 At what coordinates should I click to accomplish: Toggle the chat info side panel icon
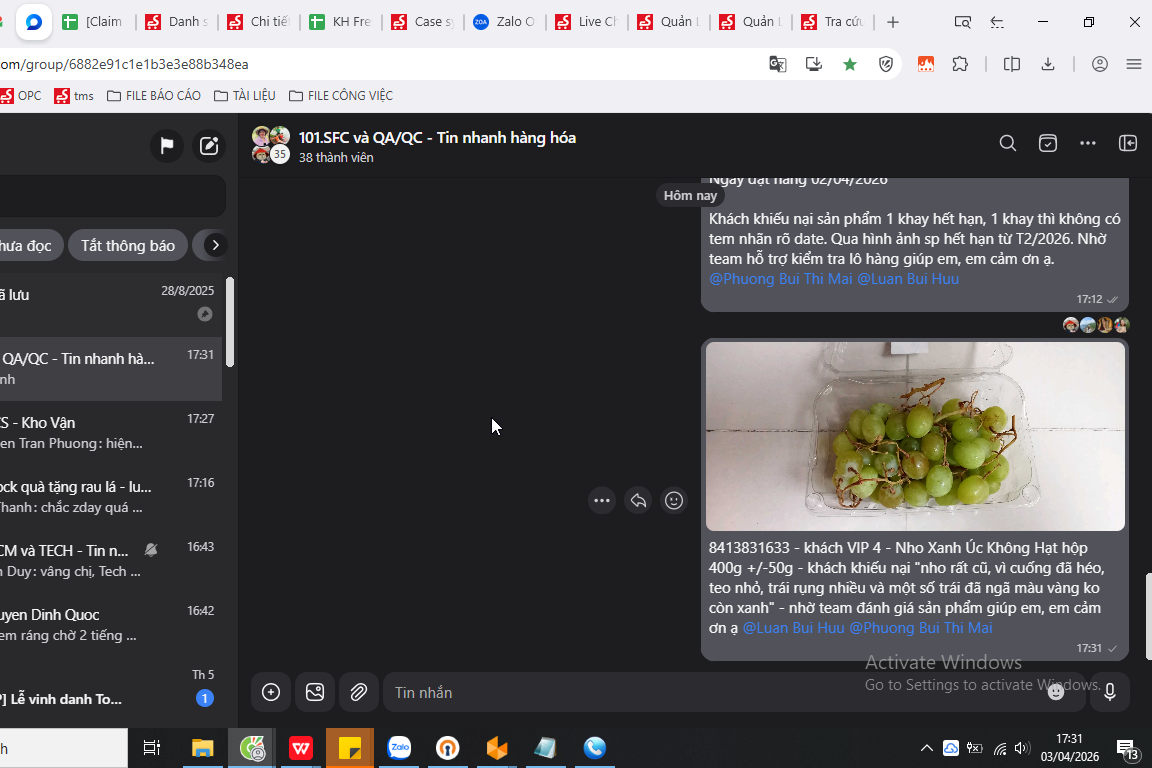[x=1128, y=143]
